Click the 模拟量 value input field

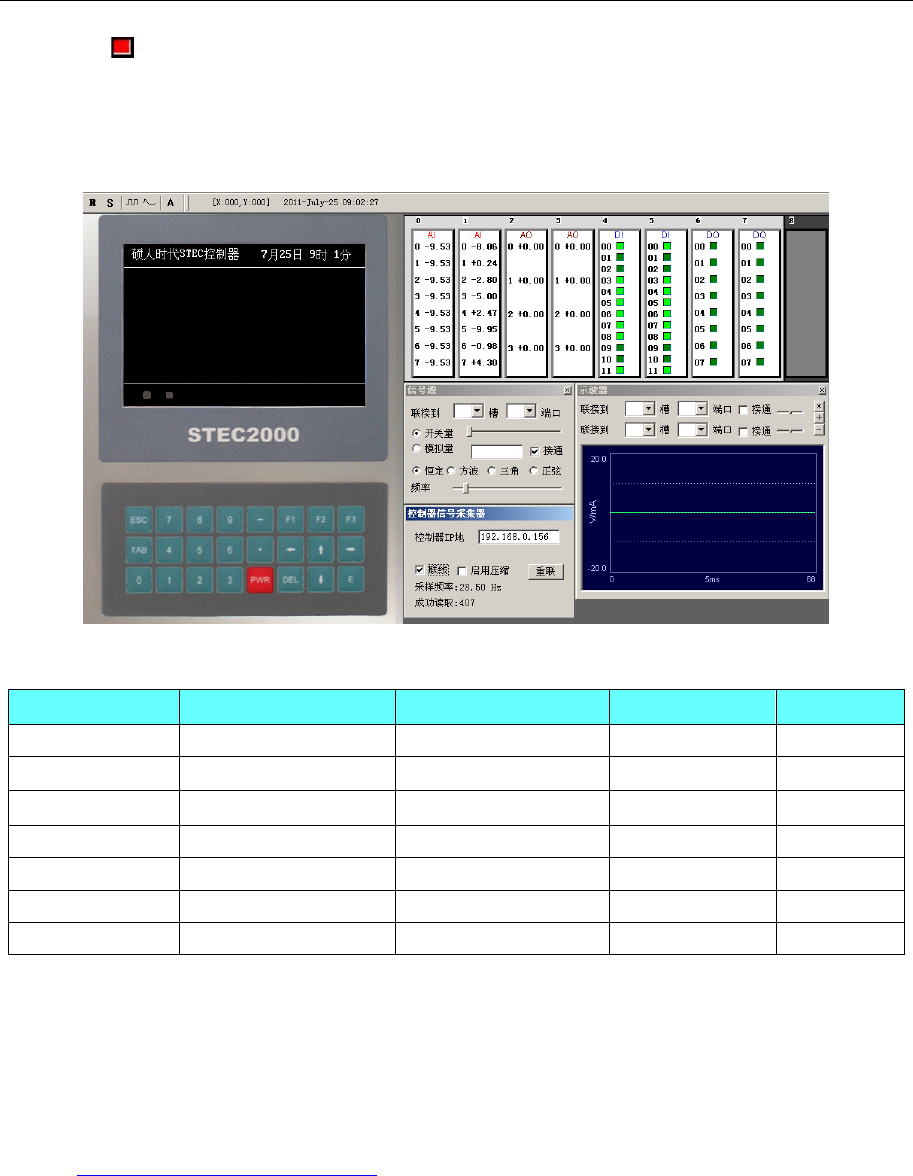tap(497, 451)
